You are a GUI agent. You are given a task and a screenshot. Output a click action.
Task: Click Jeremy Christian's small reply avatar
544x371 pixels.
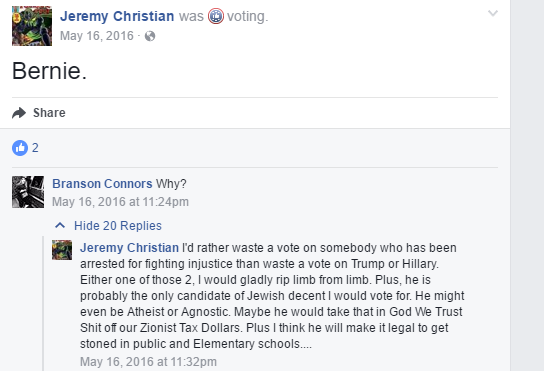pos(62,250)
